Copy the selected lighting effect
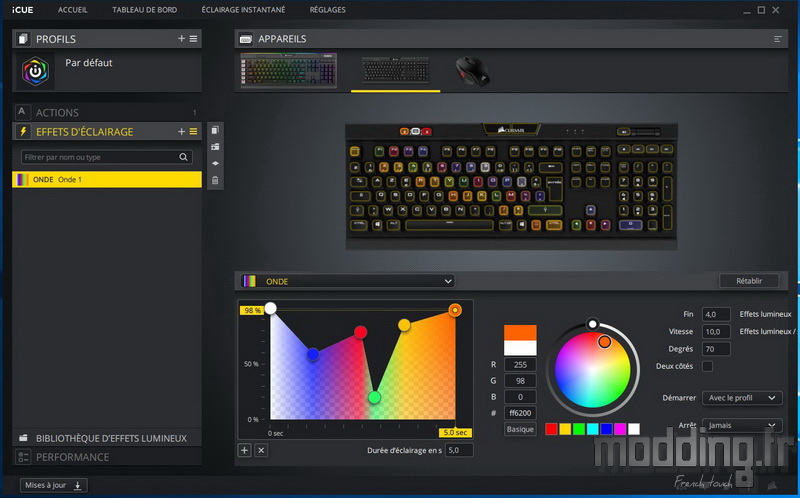 tap(215, 130)
